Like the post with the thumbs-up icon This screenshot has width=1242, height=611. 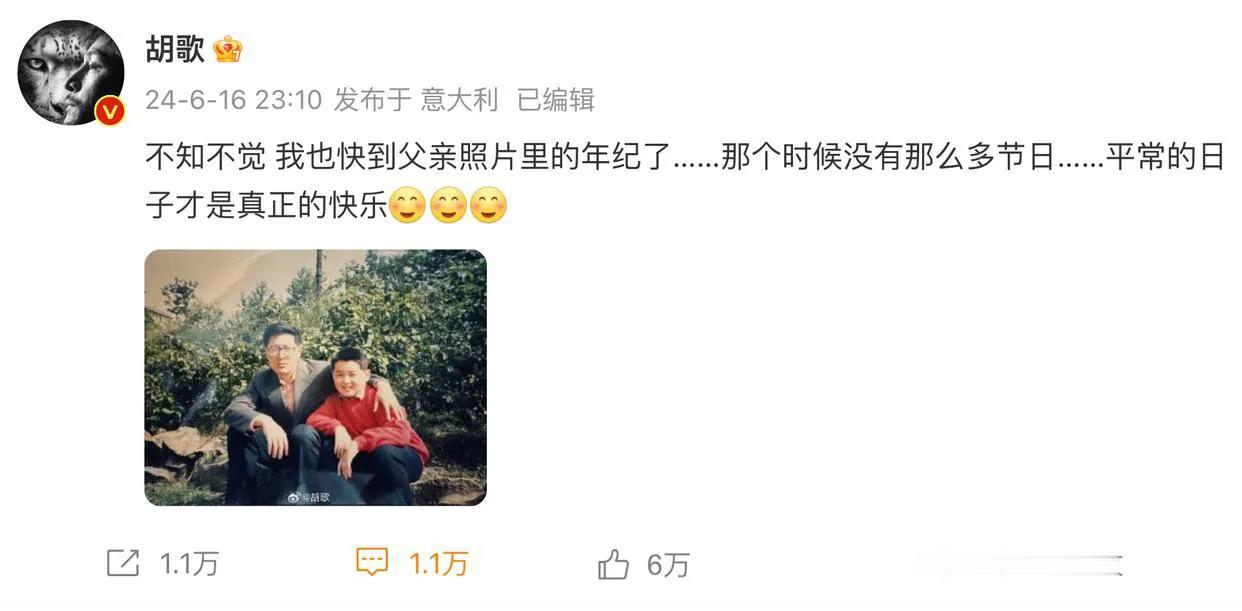pyautogui.click(x=613, y=564)
